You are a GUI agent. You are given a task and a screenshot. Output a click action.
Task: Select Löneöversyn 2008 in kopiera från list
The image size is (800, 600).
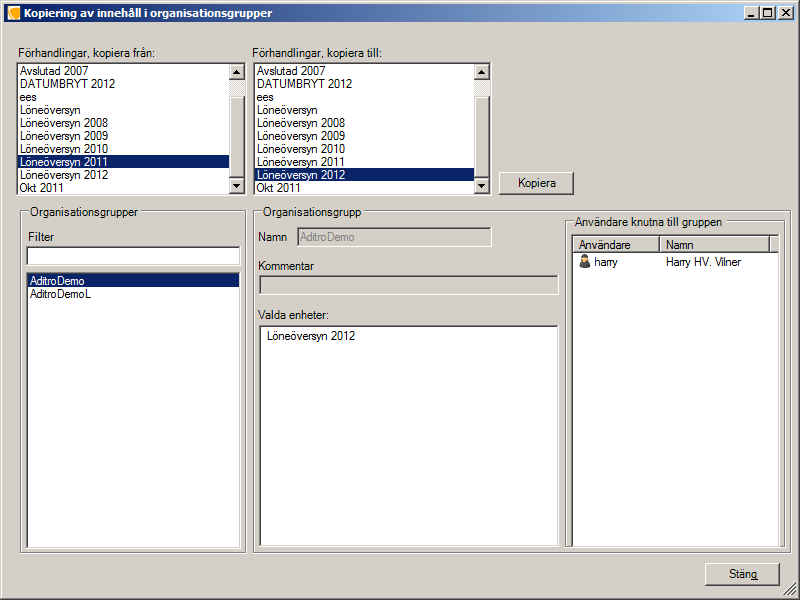click(123, 123)
